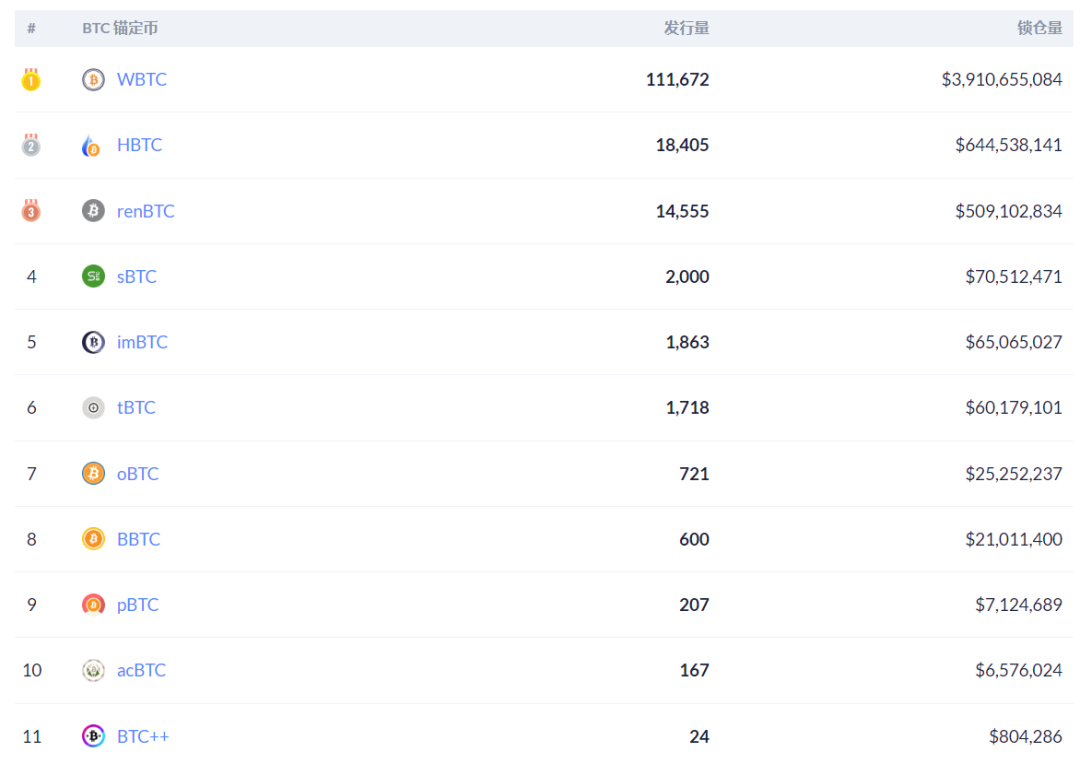Viewport: 1080px width, 764px height.
Task: Click the WBTC coin logo icon
Action: 93,80
